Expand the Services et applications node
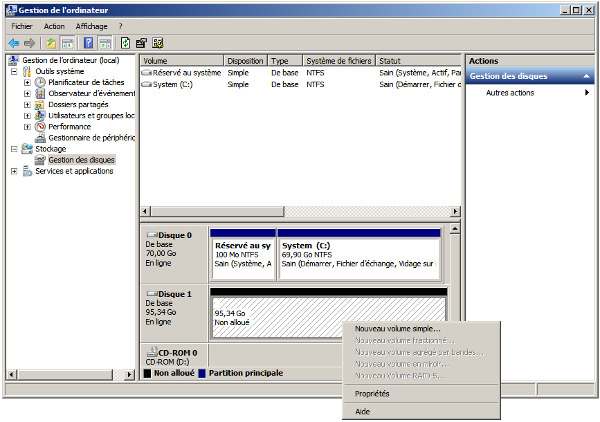 (x=14, y=171)
